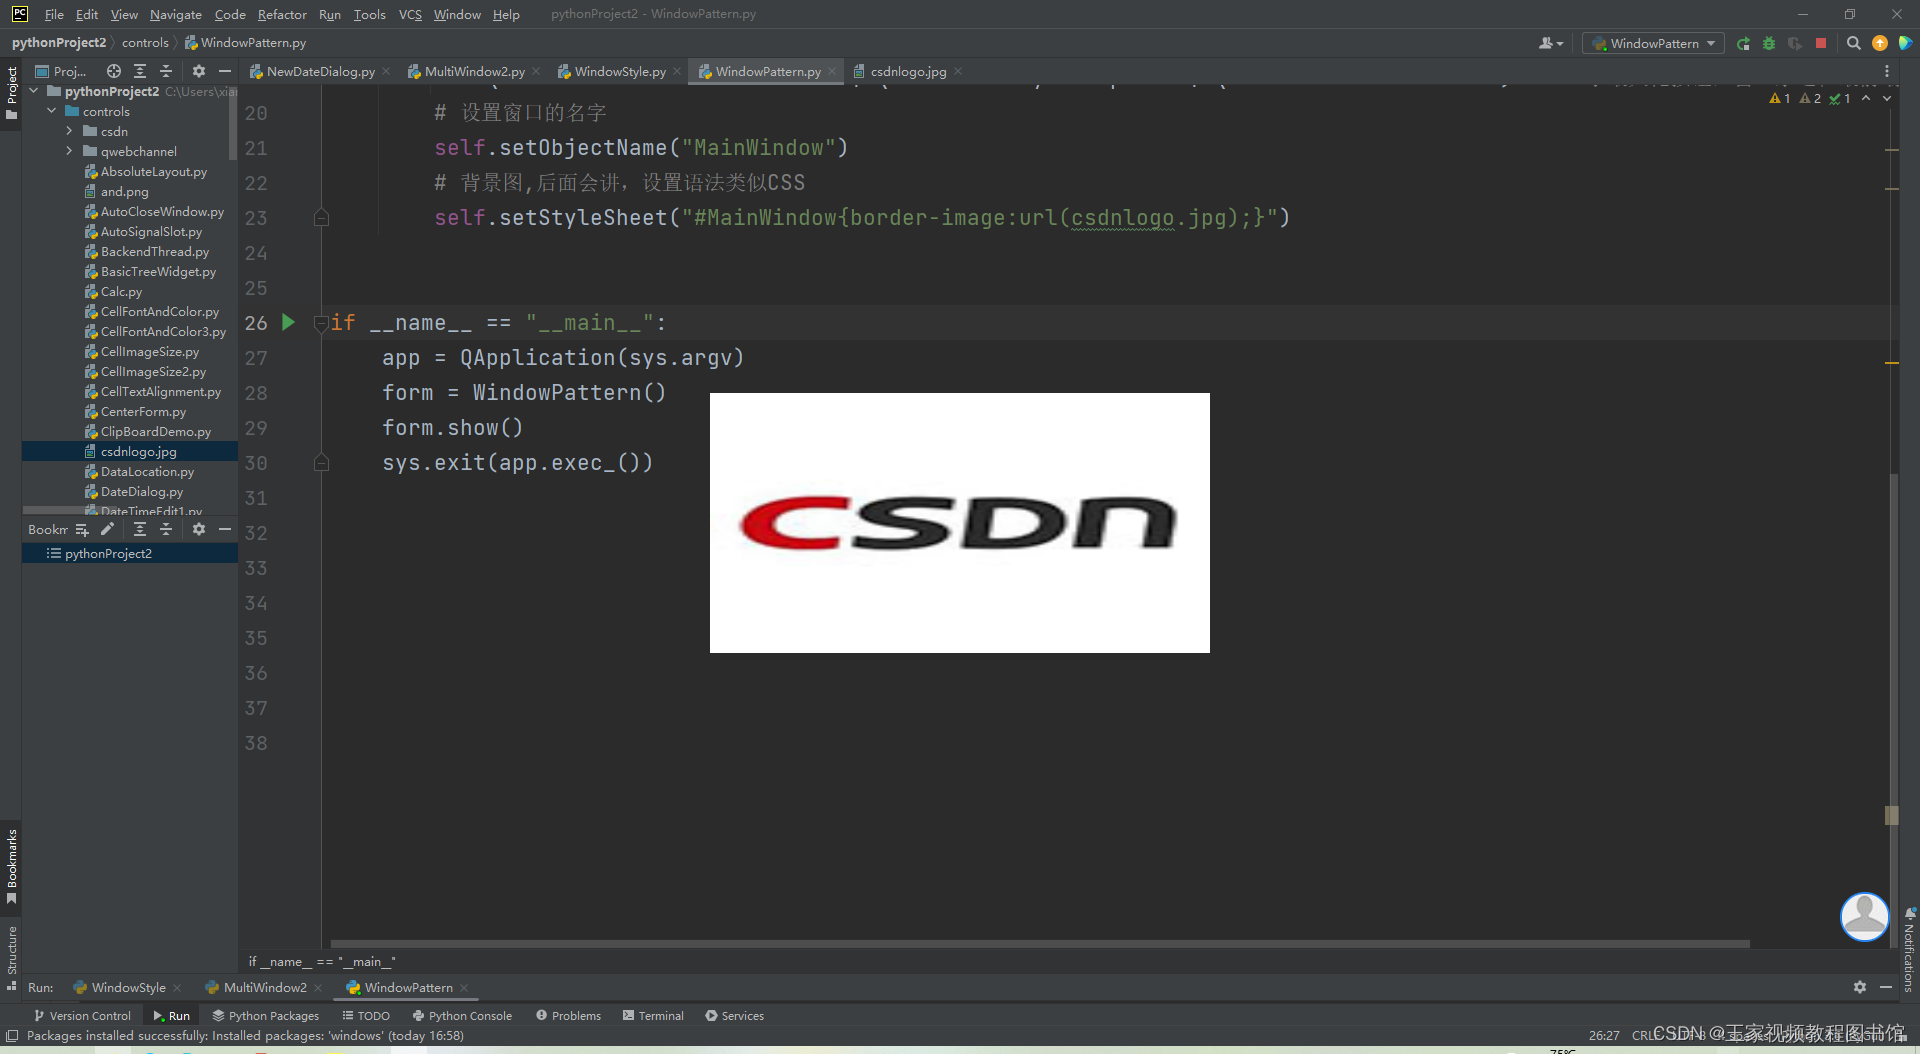Switch to the csdnlogo.jpg editor tab
This screenshot has height=1054, width=1920.
[908, 71]
